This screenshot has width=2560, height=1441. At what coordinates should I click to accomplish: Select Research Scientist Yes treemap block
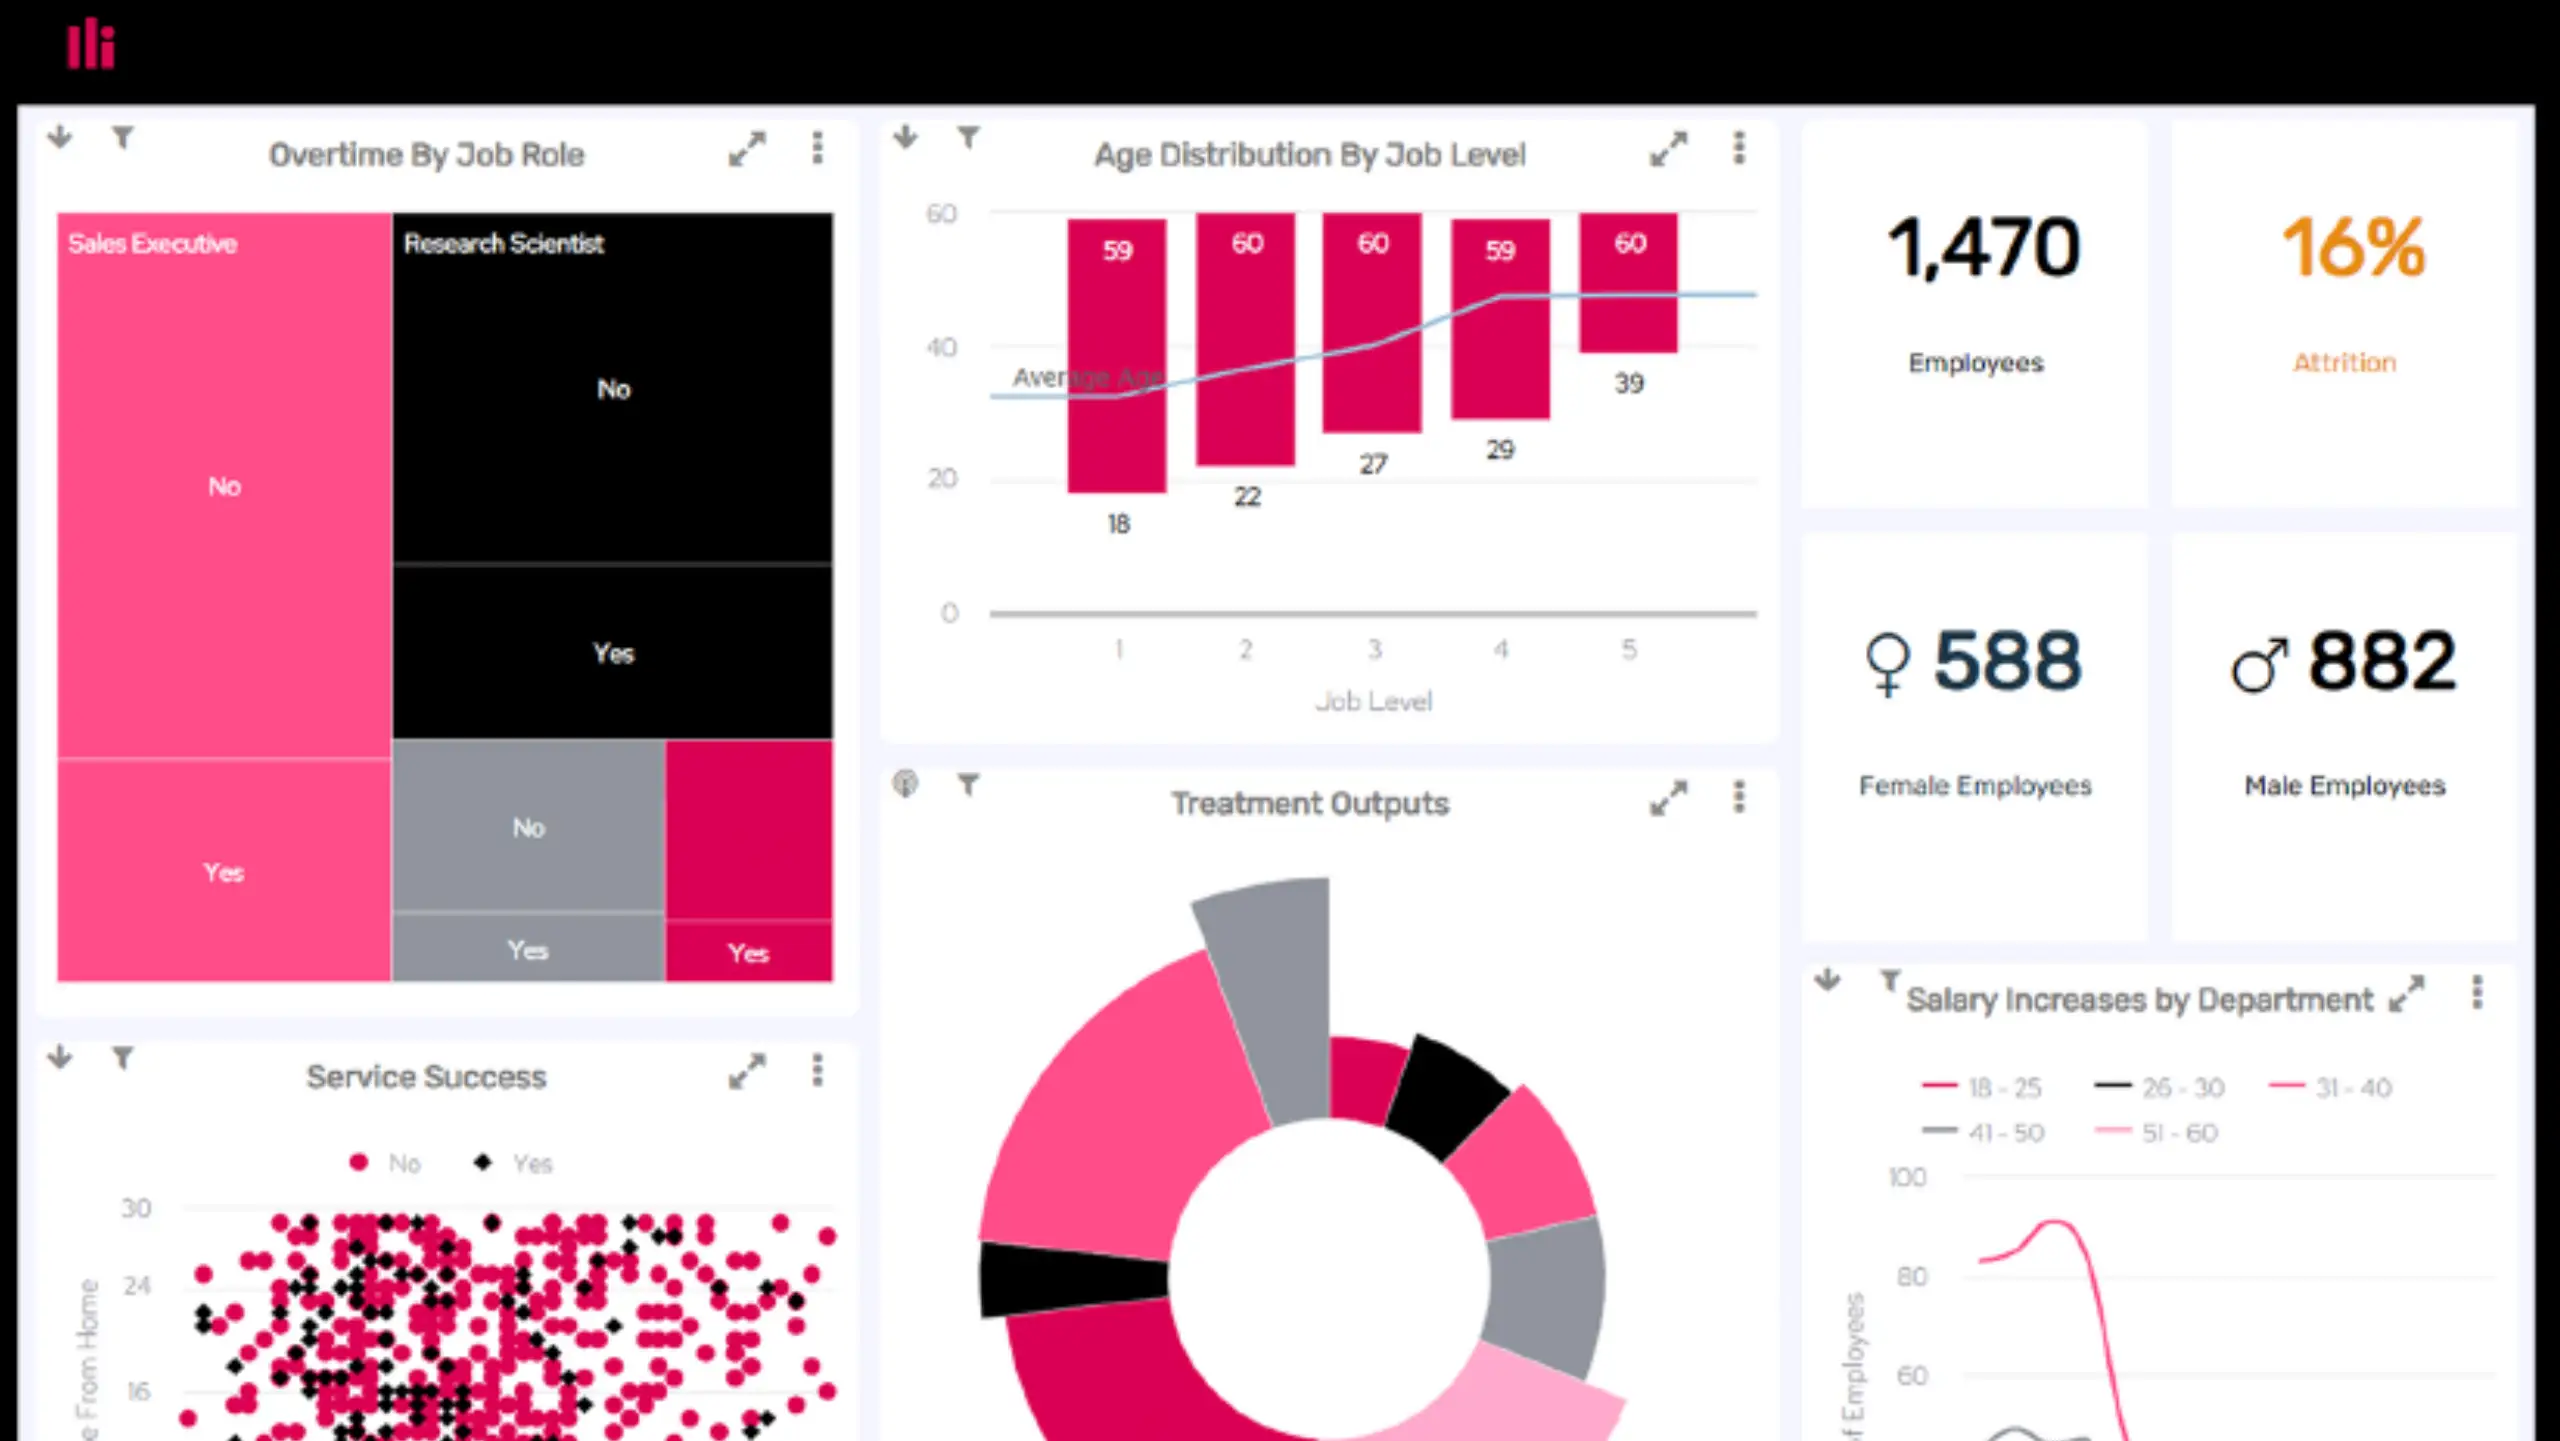(x=612, y=653)
